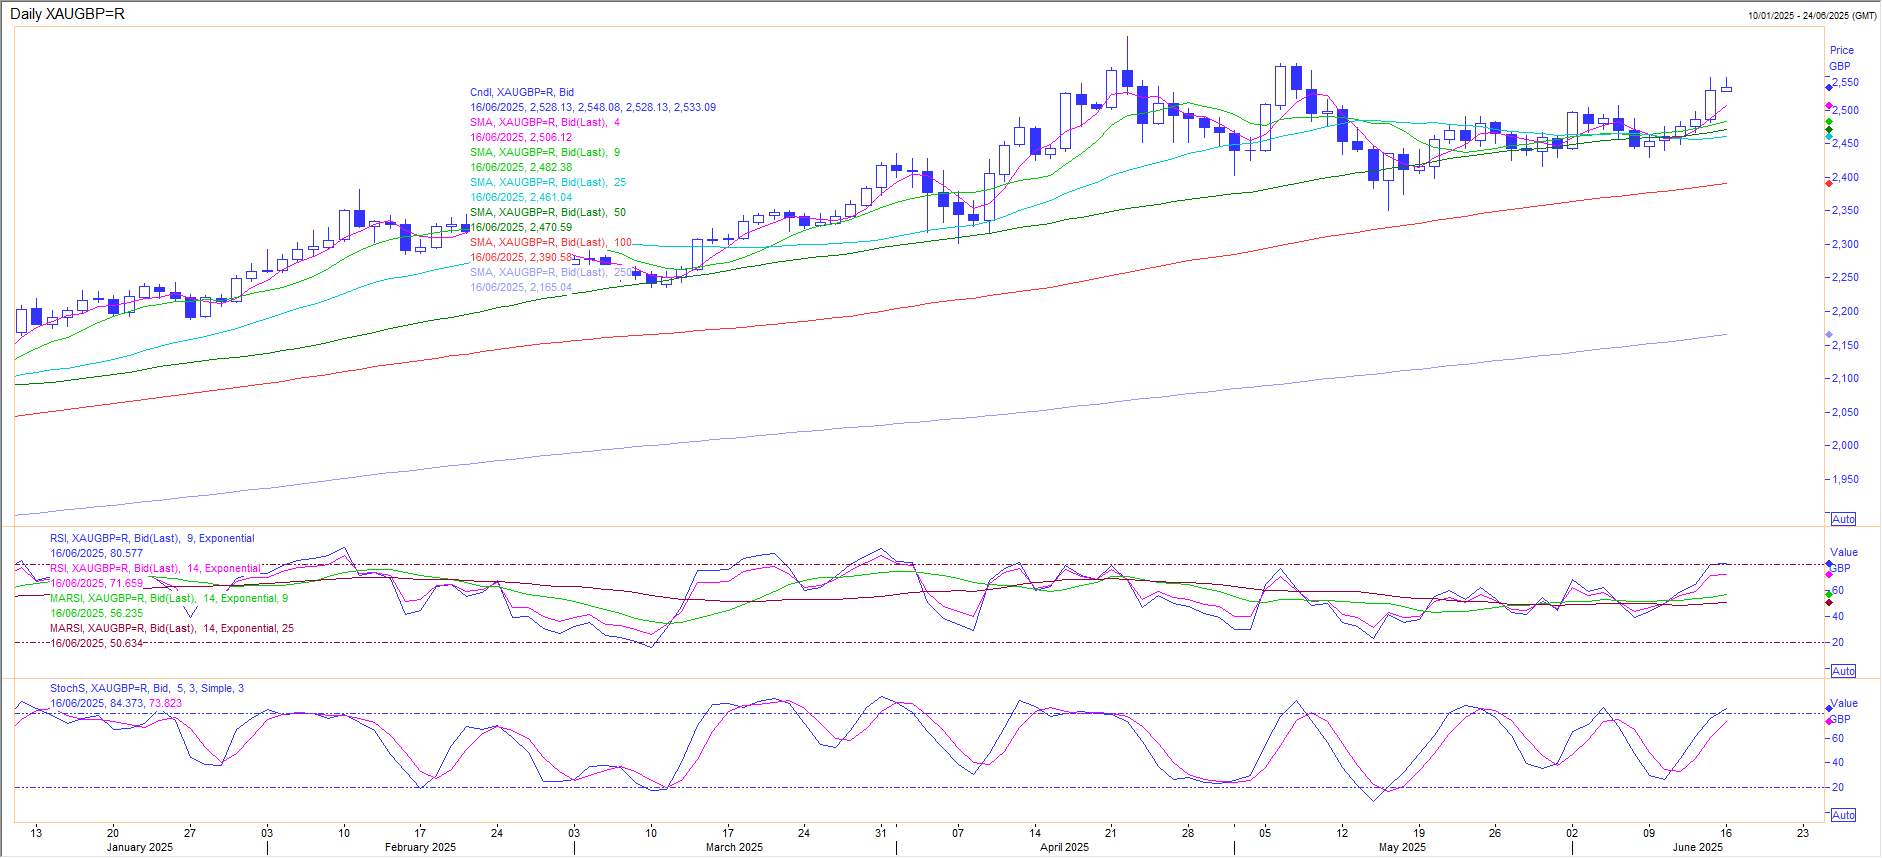Select the SMA 25 legend label

click(548, 182)
